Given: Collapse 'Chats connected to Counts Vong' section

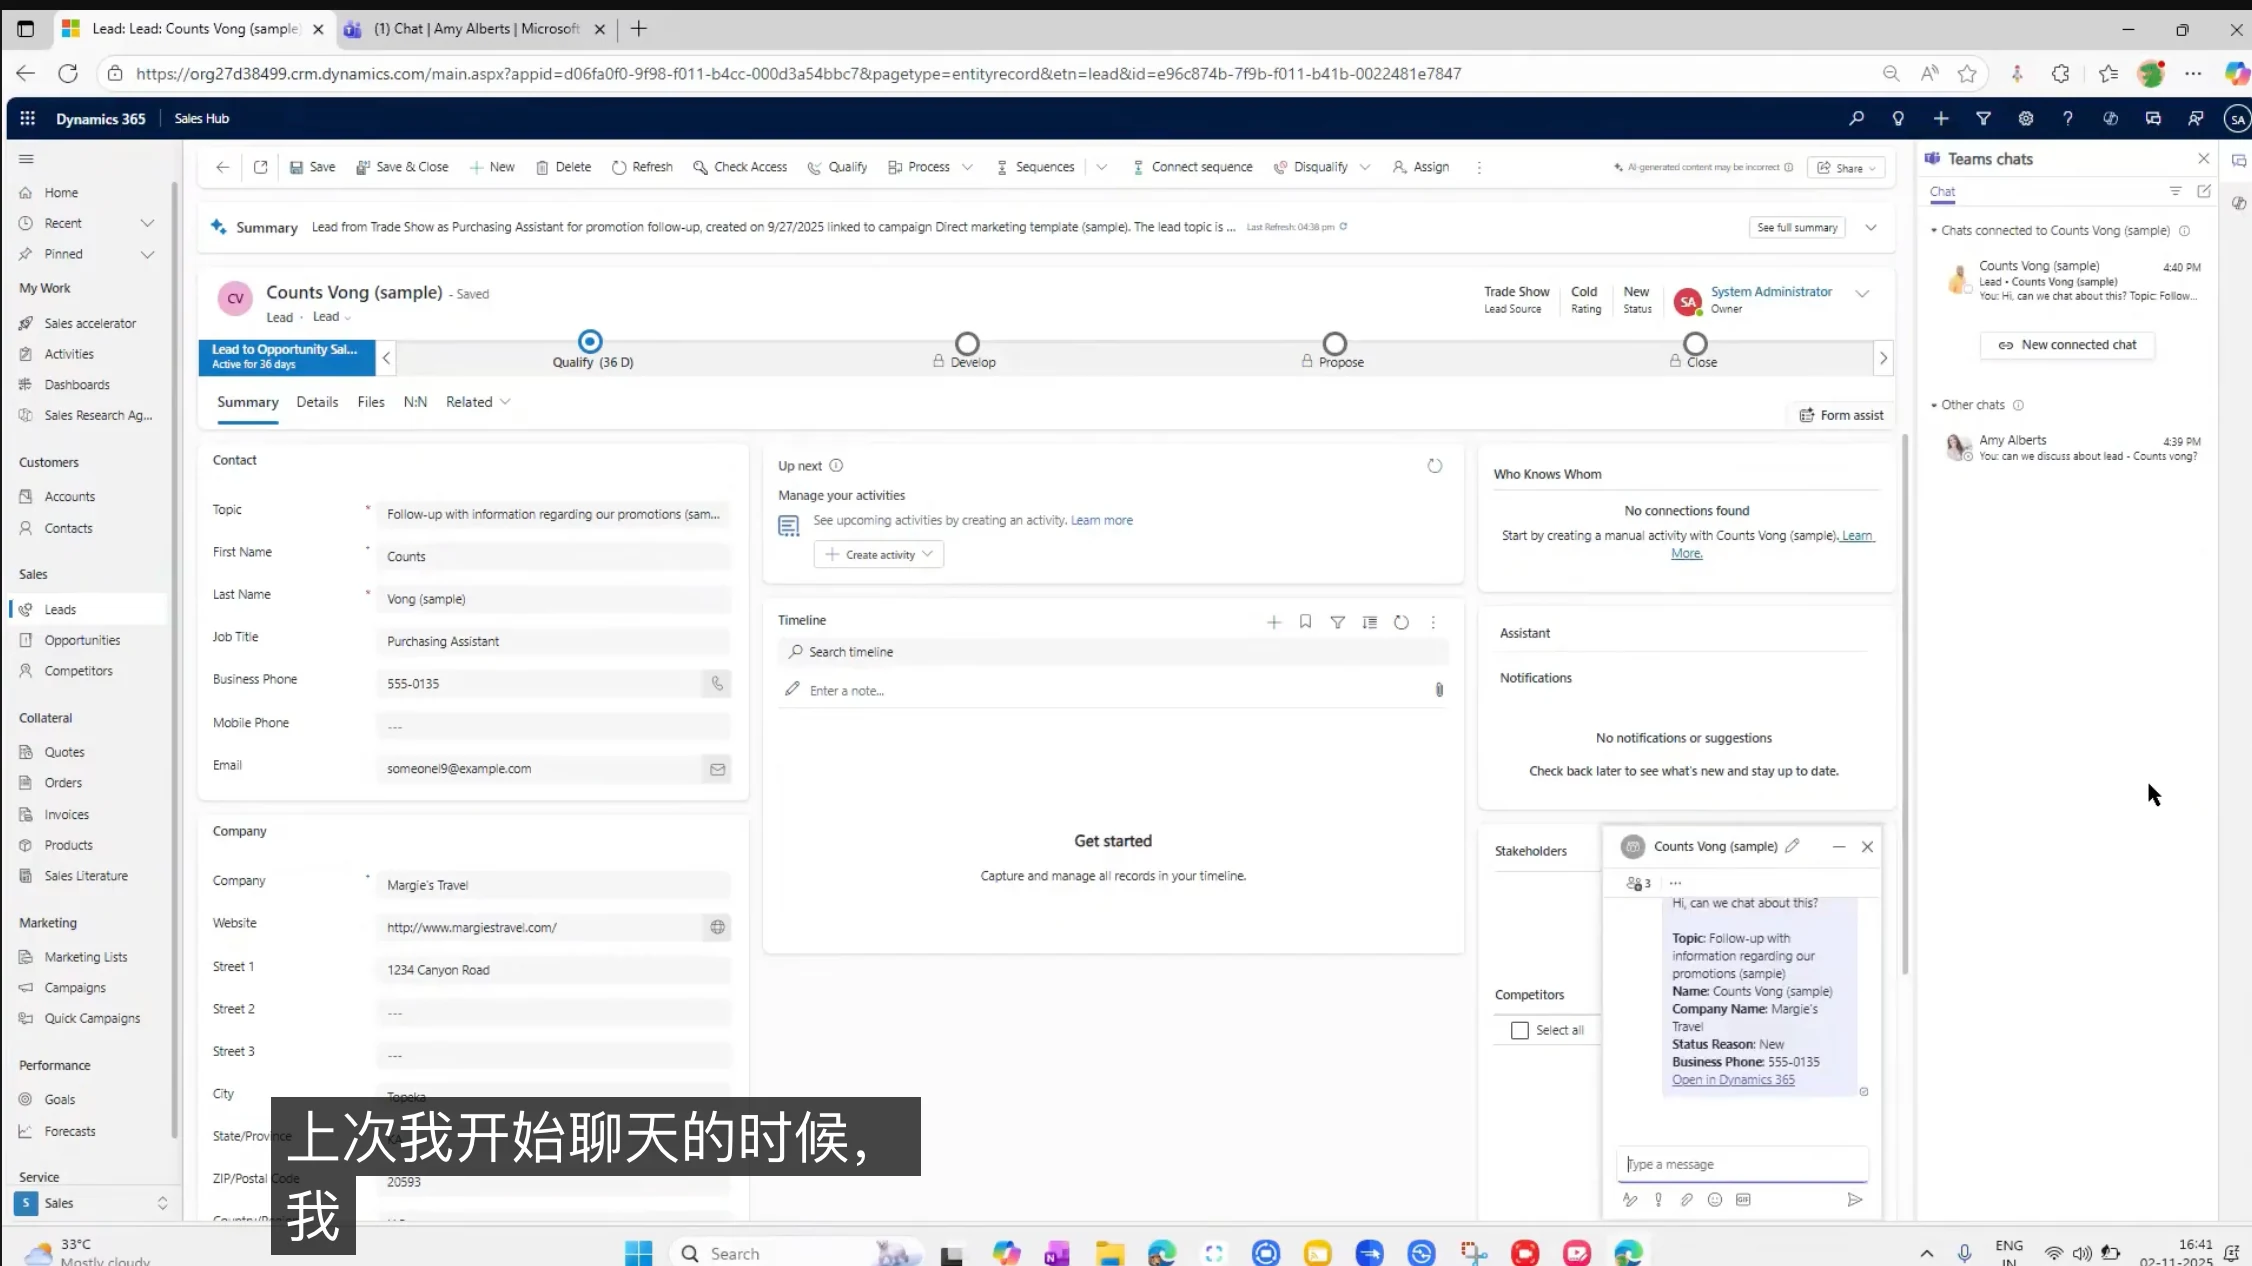Looking at the screenshot, I should click(x=1934, y=231).
